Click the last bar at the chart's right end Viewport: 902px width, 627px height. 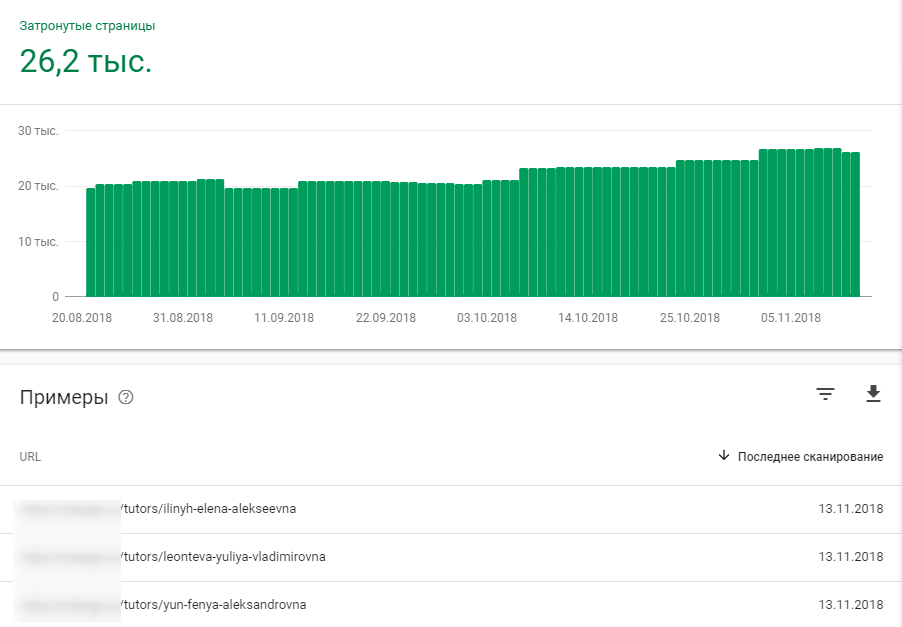855,224
